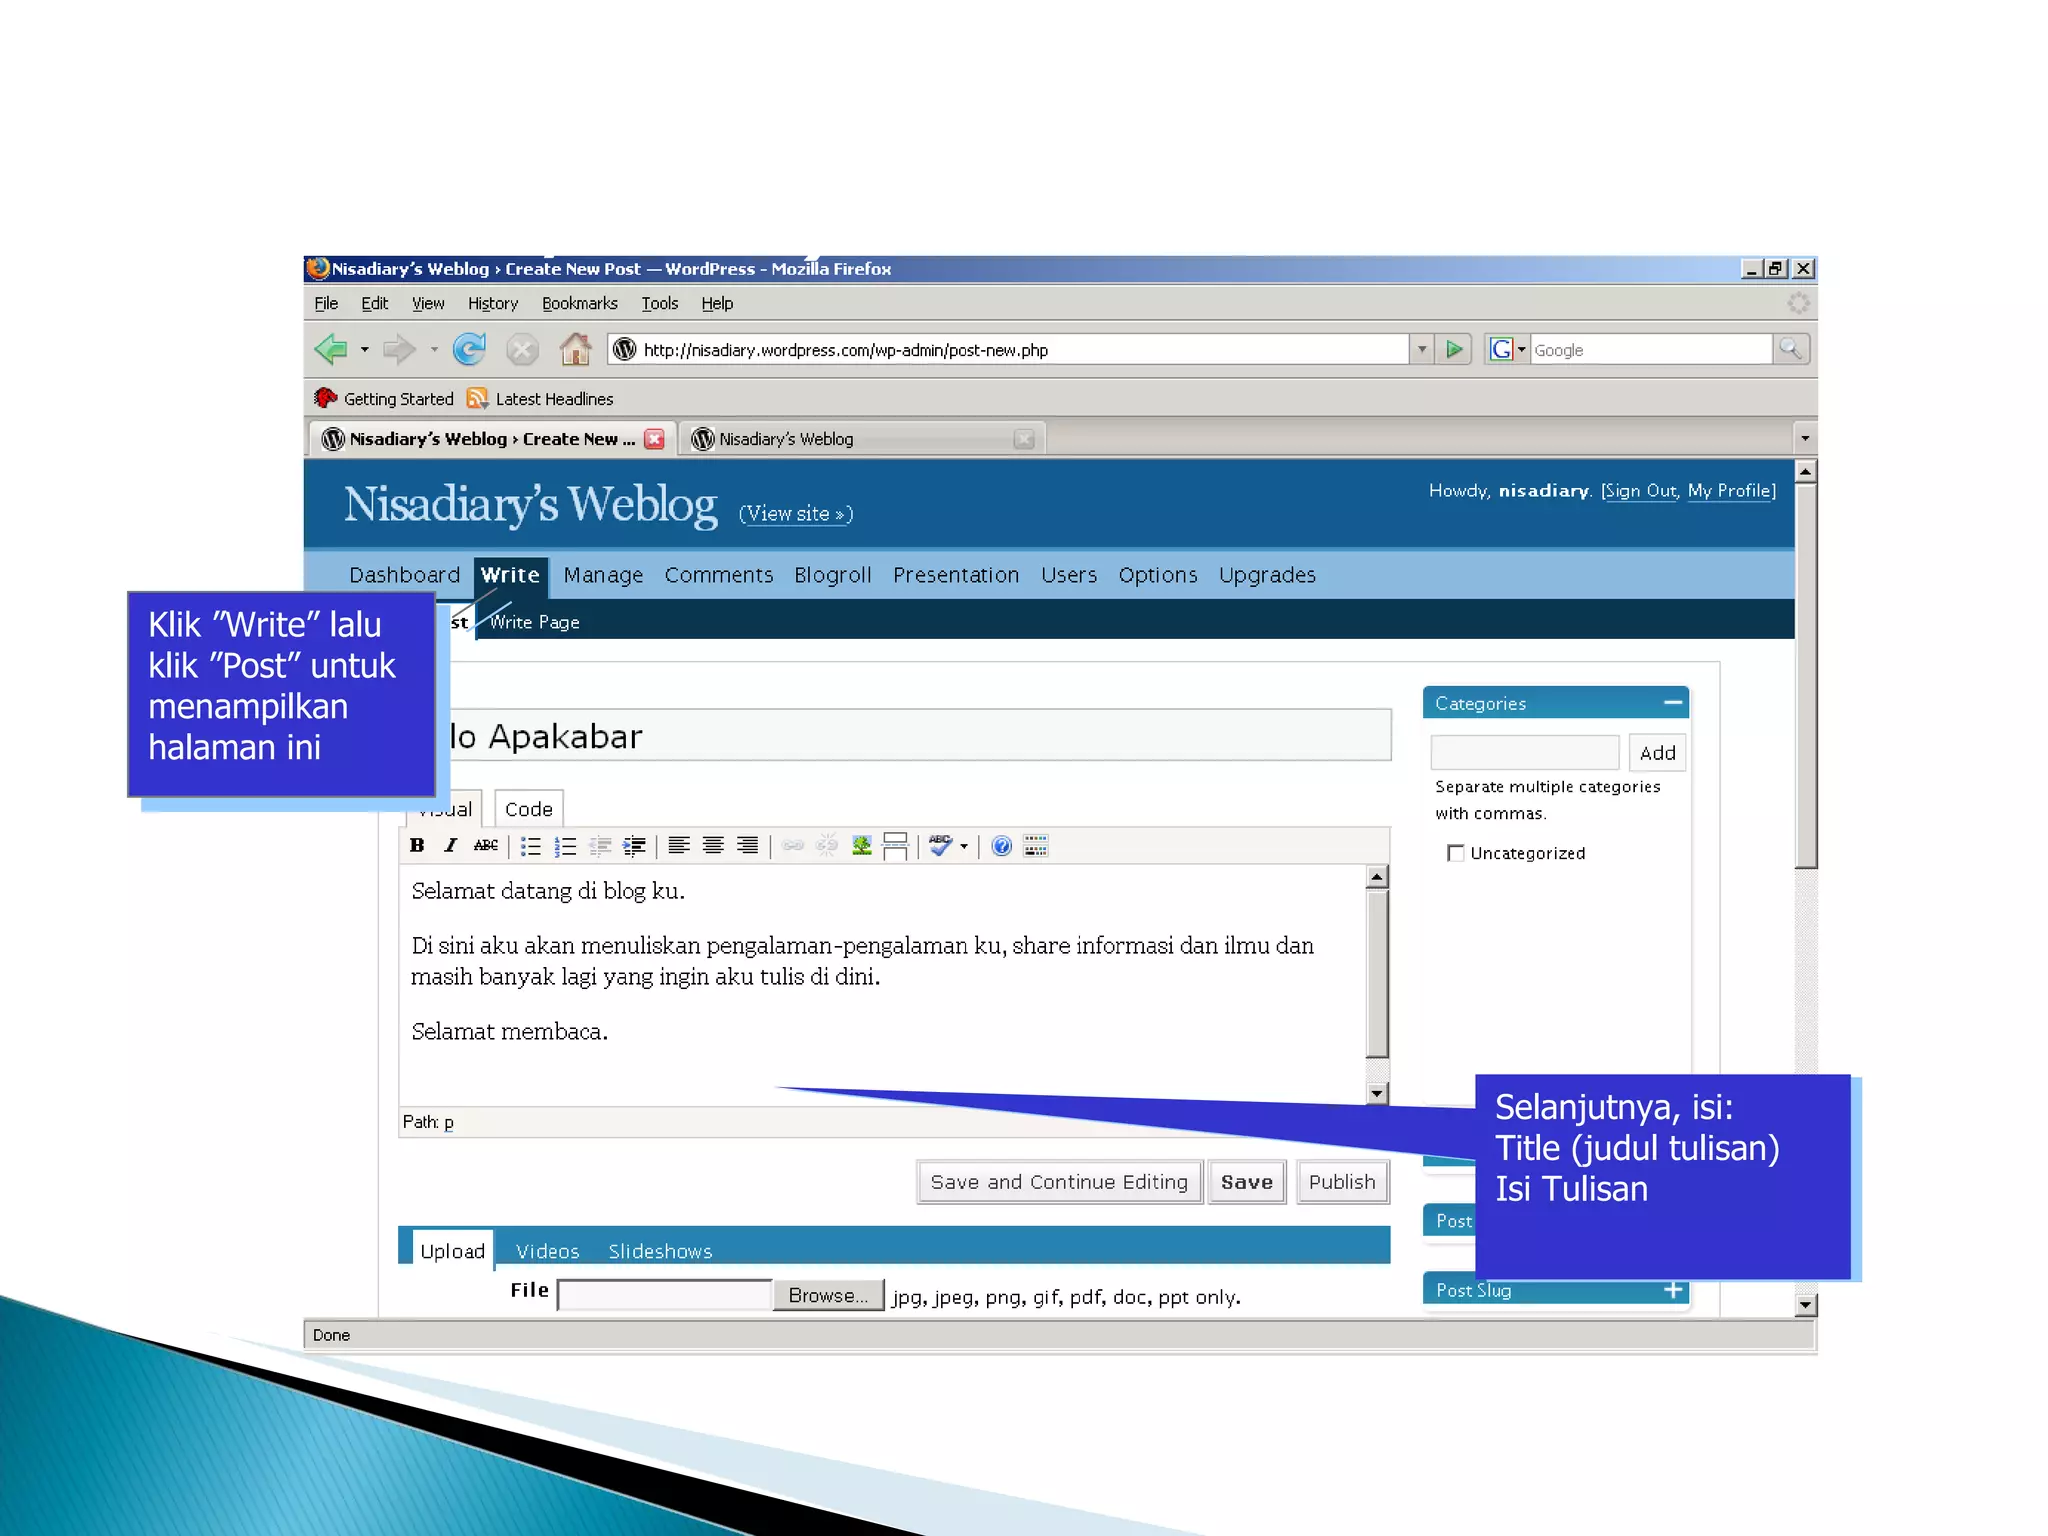Viewport: 2048px width, 1536px height.
Task: Reload page with Firefox refresh icon
Action: 469,349
